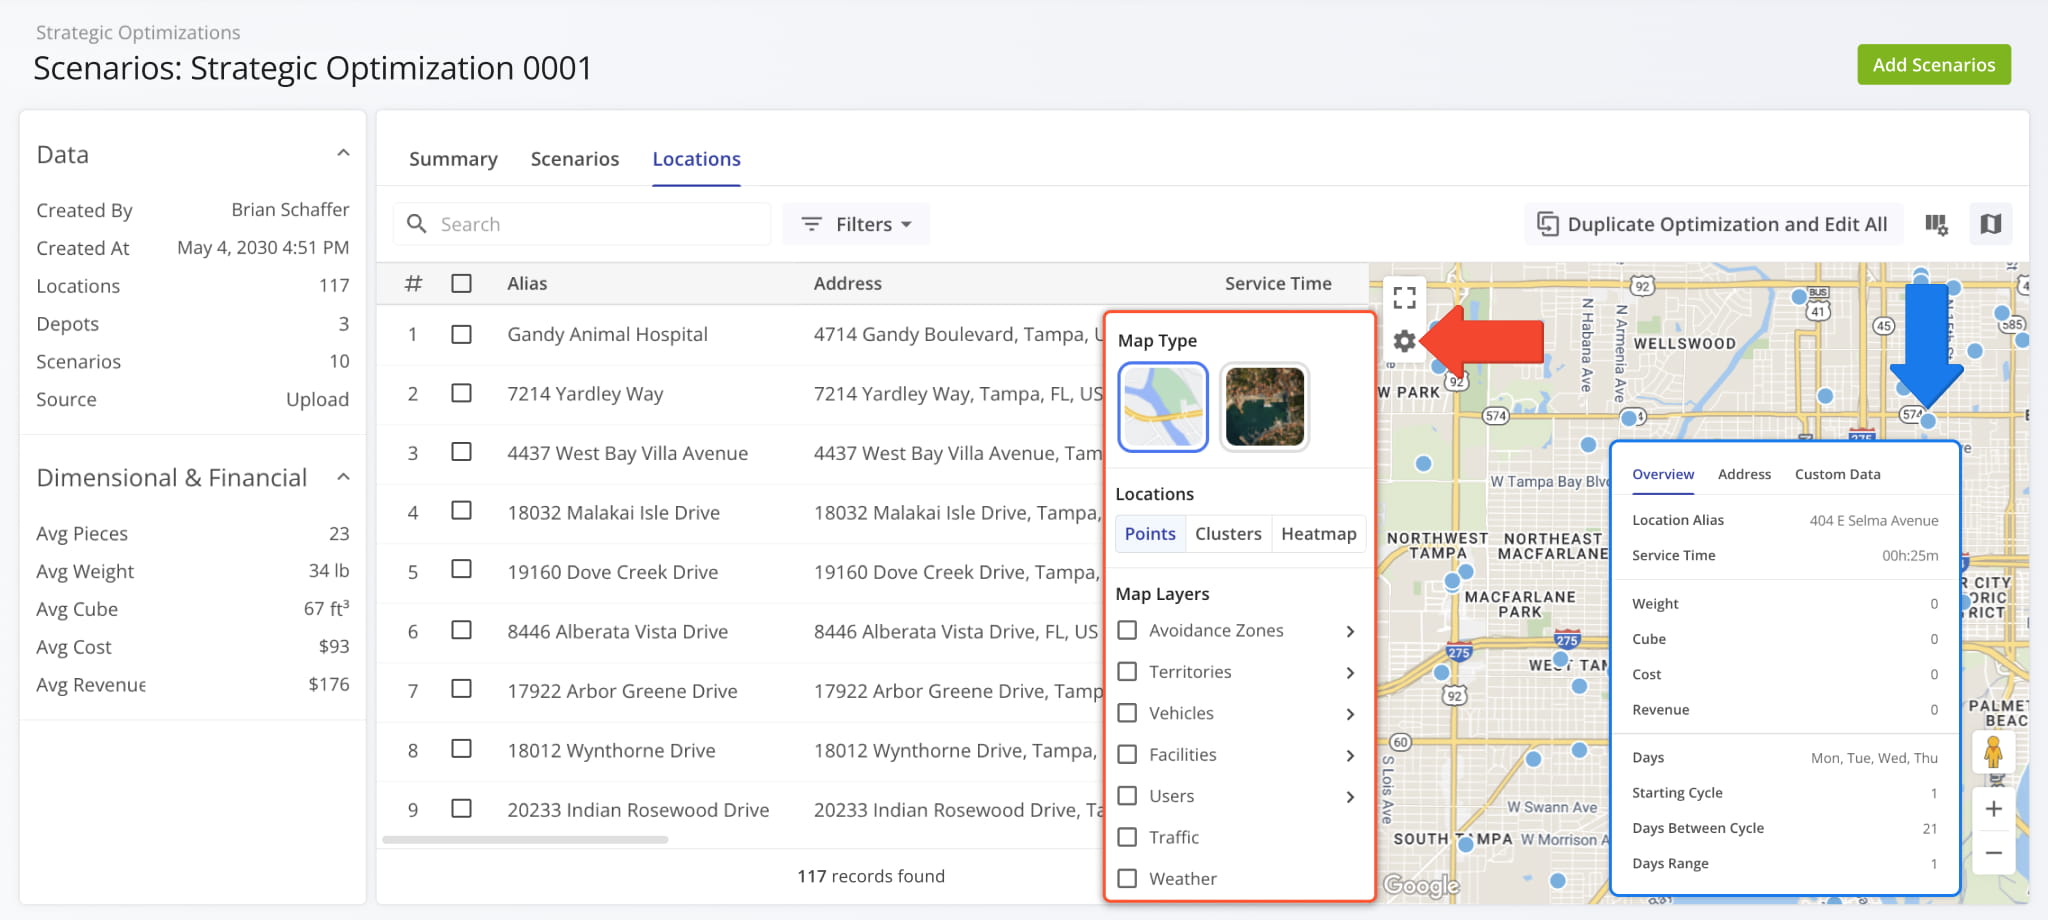Expand the Avoidance Zones layer submenu
This screenshot has height=920, width=2048.
tap(1349, 631)
